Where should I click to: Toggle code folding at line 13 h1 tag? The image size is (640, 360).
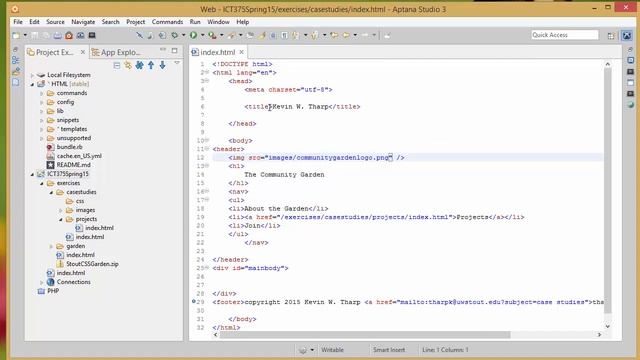tap(207, 166)
